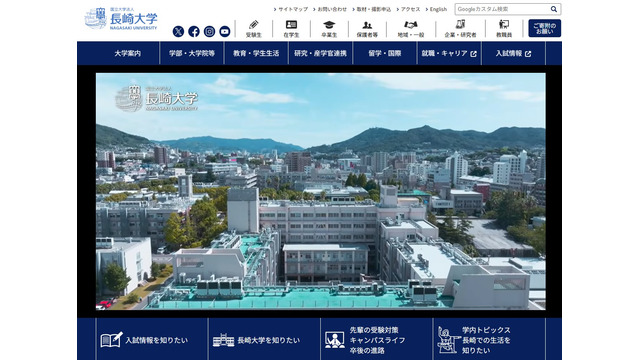Open the 研究・産学官連携 menu
Screen dimensions: 640x360
320,53
